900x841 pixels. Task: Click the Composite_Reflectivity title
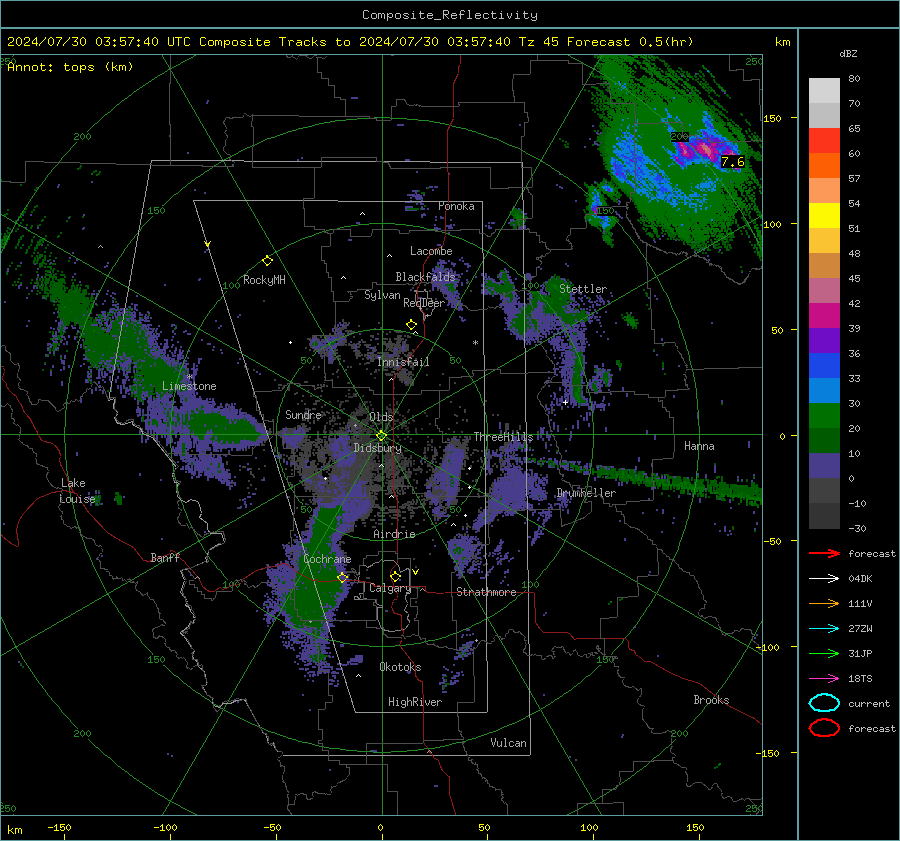coord(450,15)
